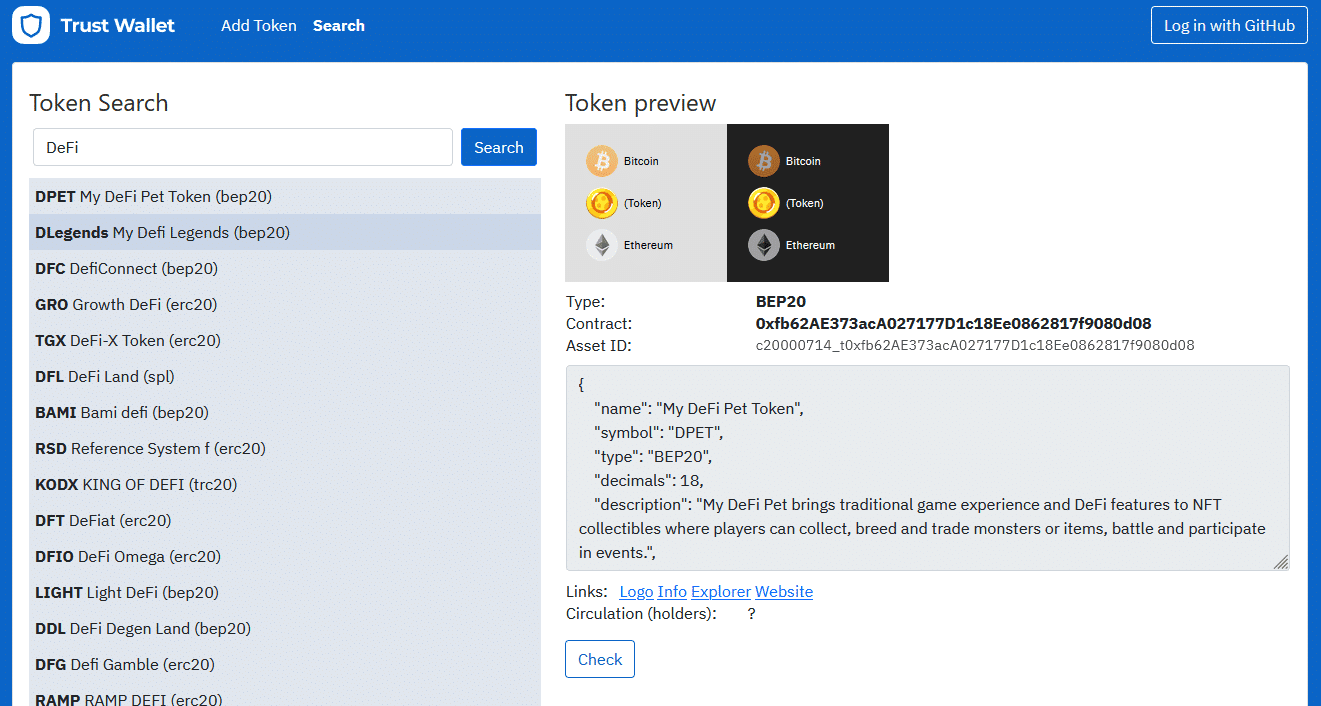Click inside the token JSON text area
This screenshot has height=706, width=1321.
(x=927, y=468)
